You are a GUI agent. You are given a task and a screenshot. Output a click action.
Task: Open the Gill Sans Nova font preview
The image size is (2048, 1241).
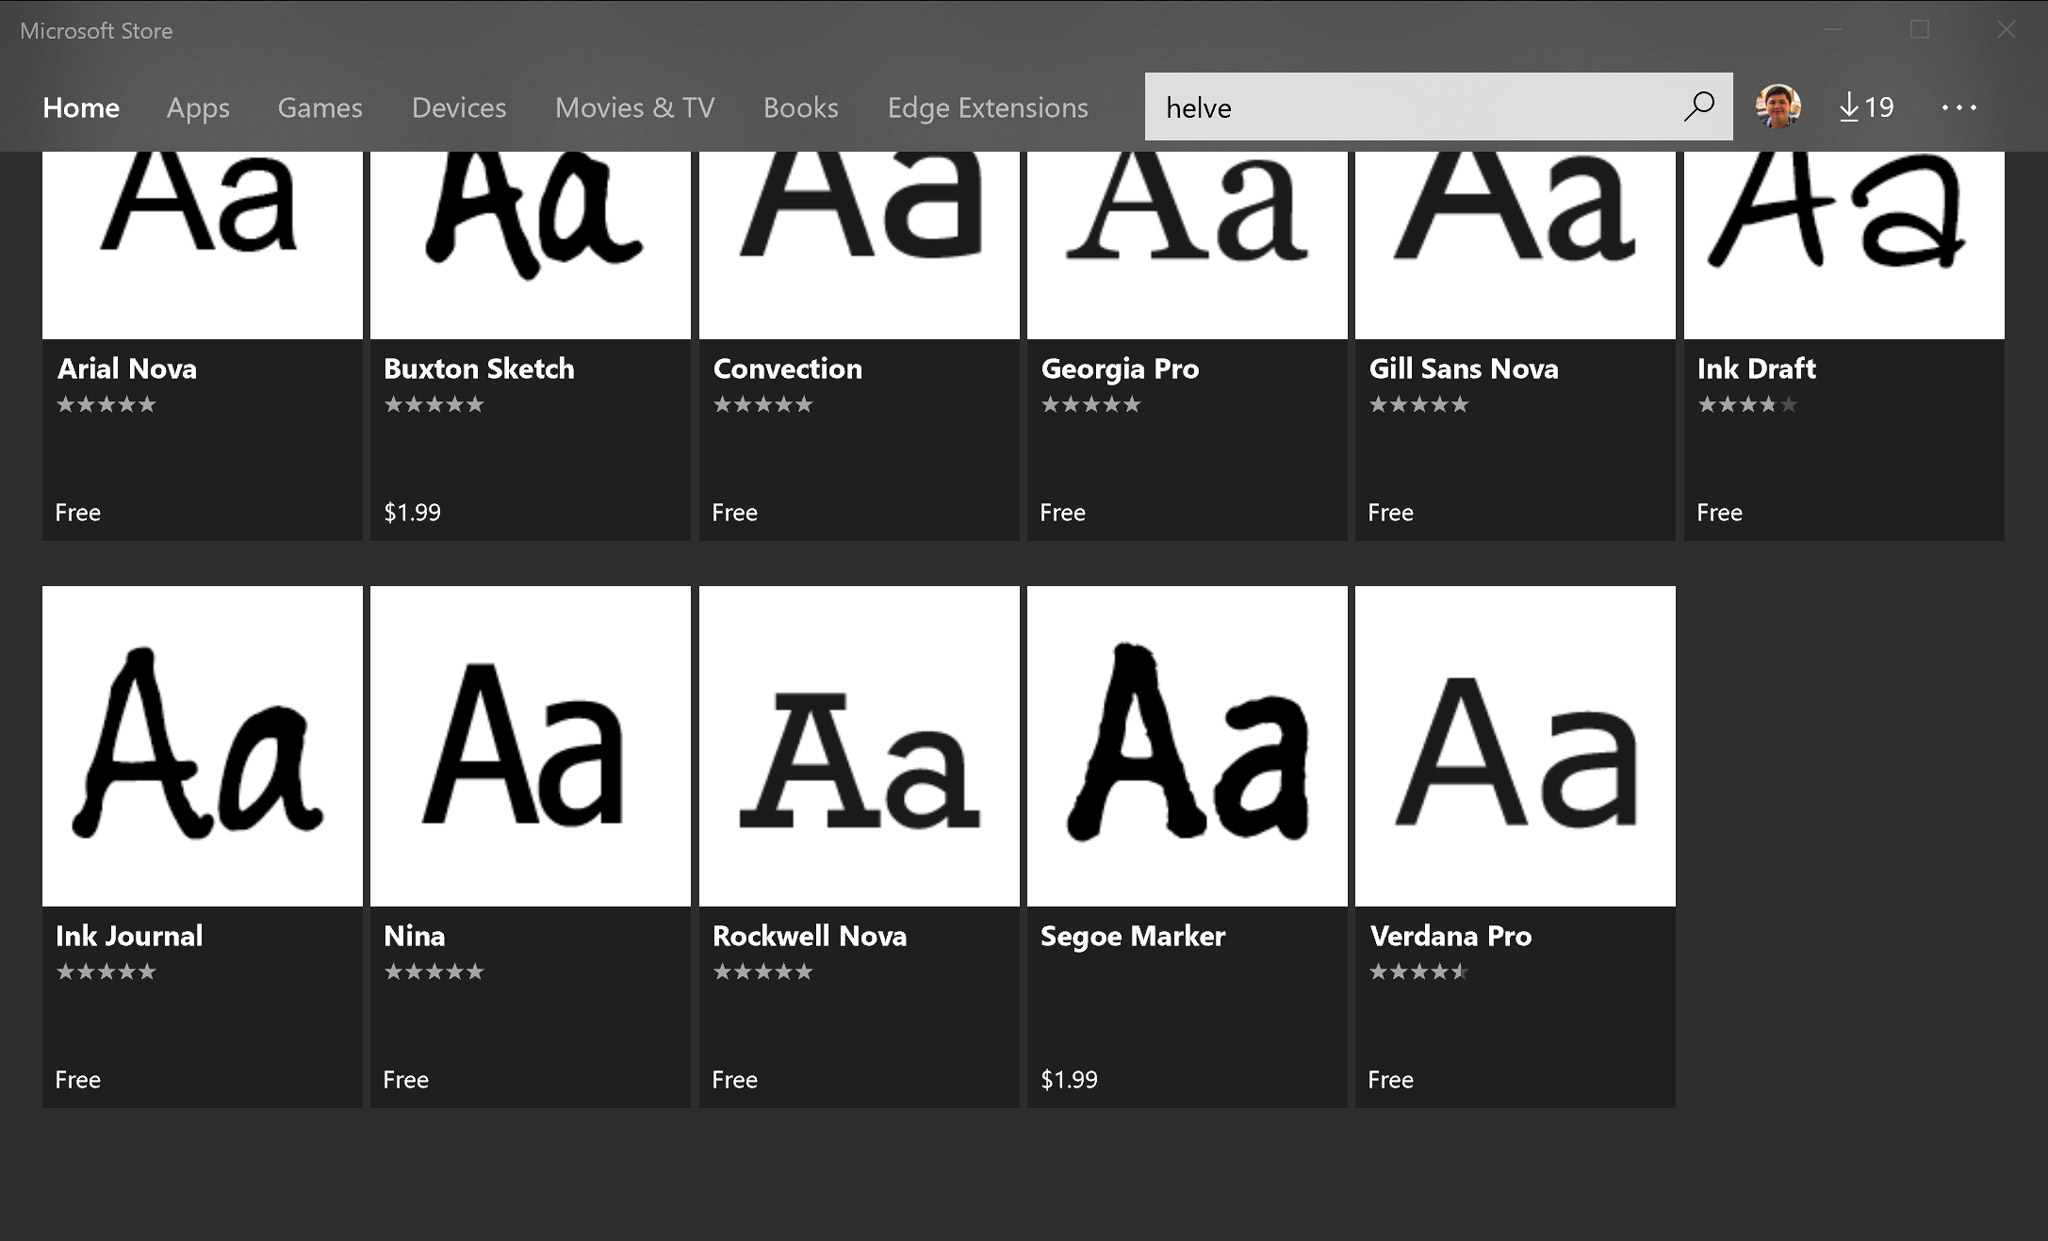[1515, 245]
